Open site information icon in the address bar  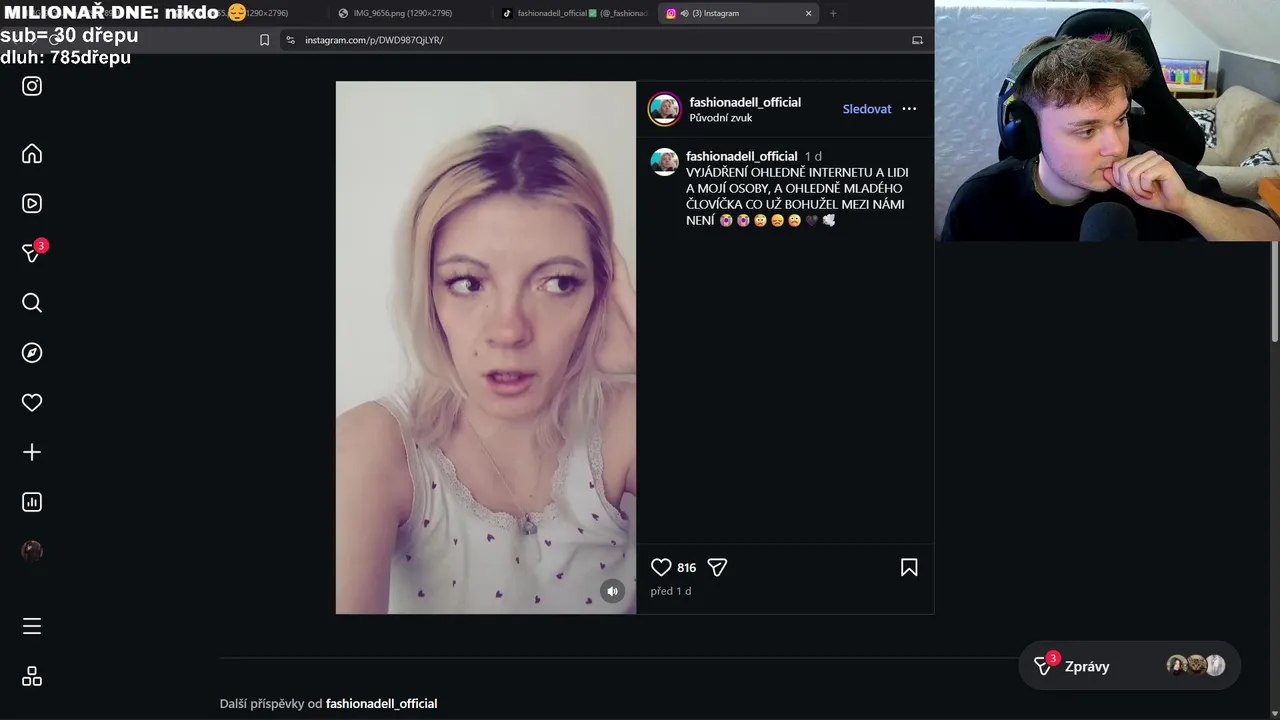[290, 40]
